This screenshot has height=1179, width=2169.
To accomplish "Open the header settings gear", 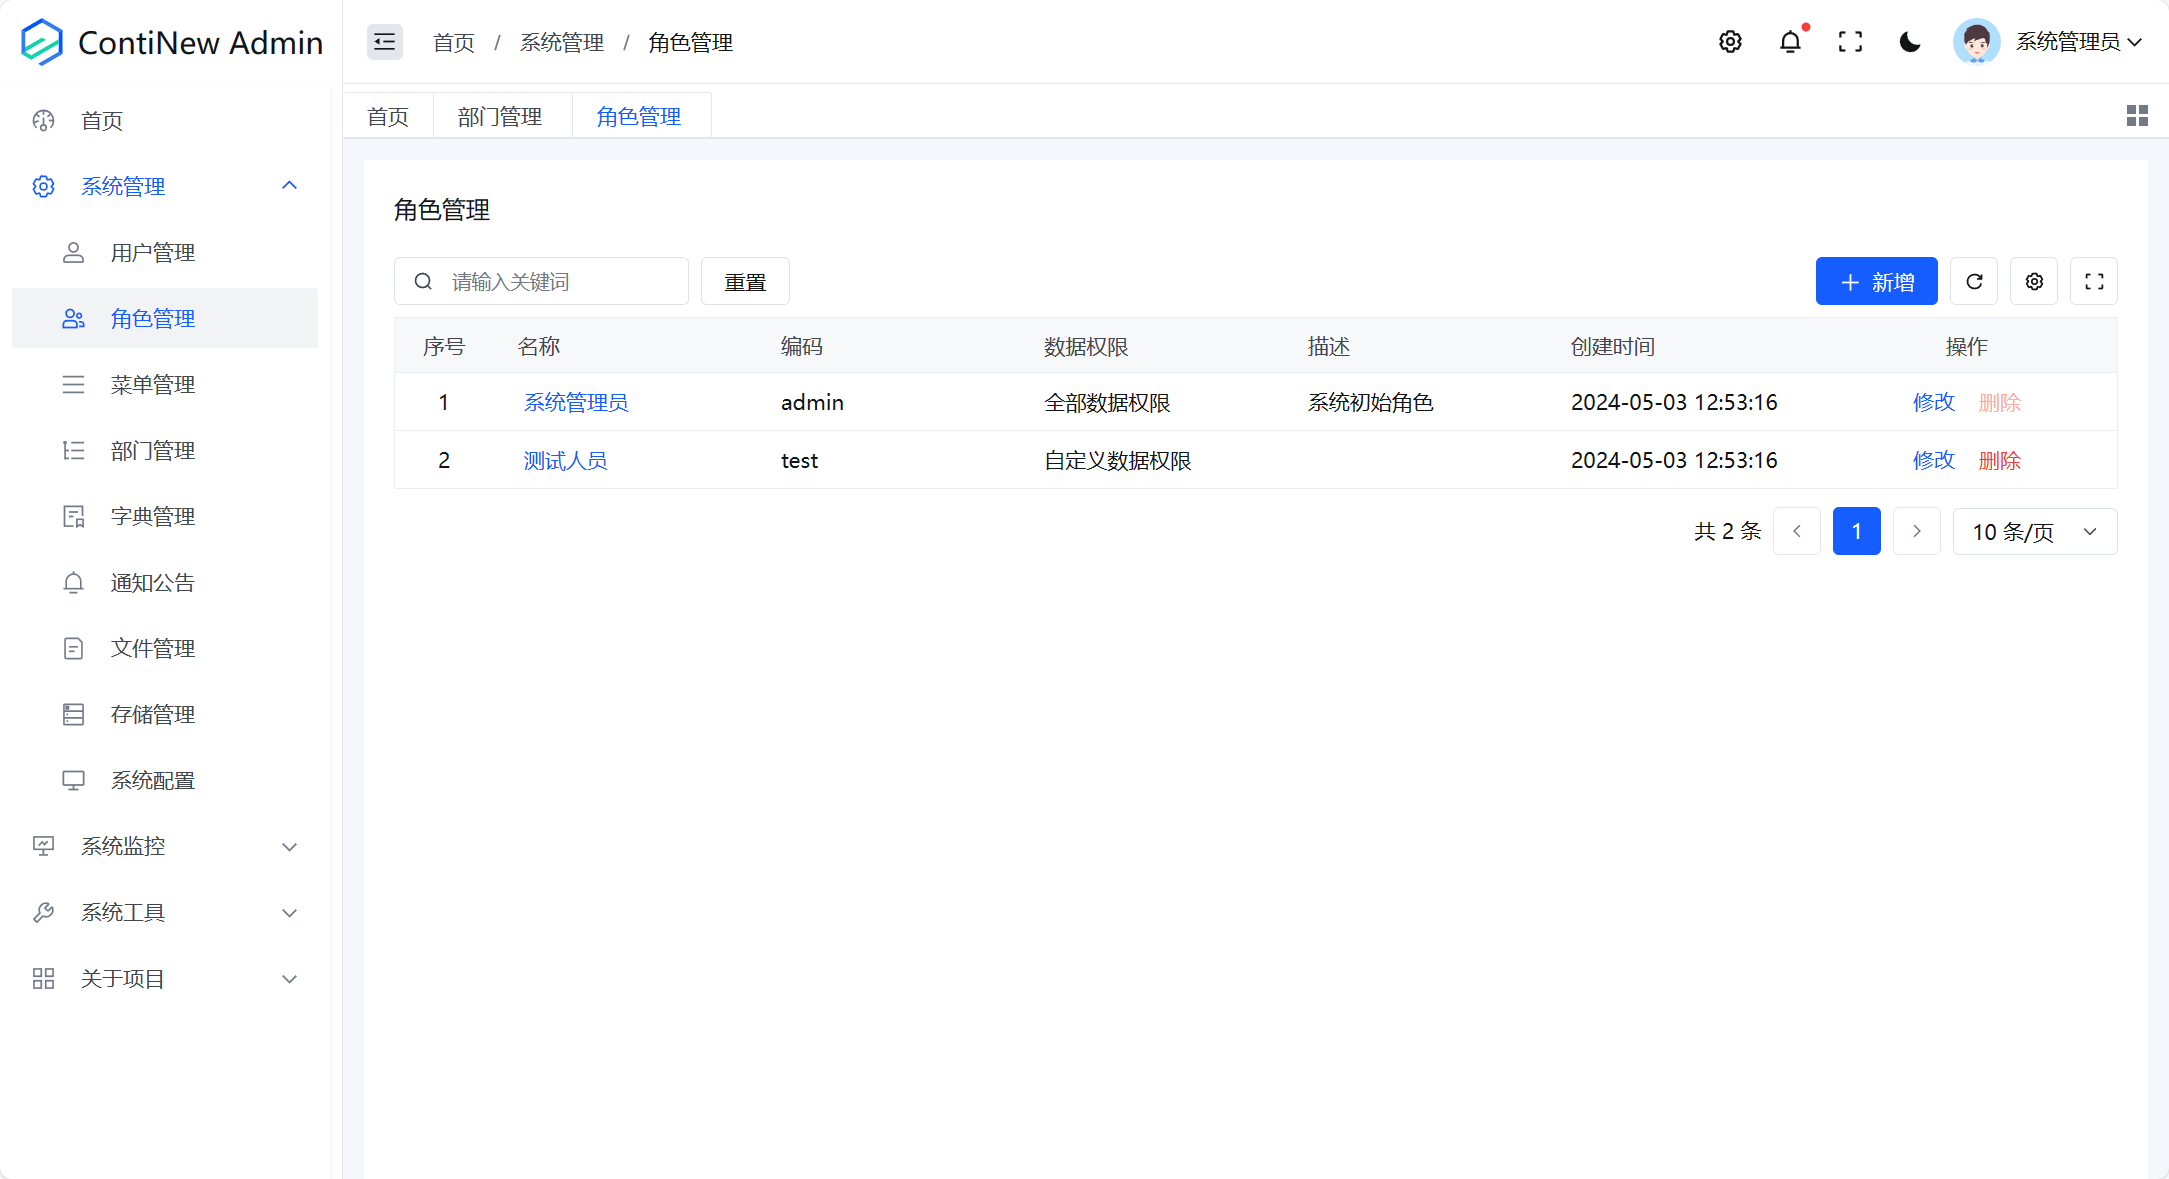I will [1731, 42].
